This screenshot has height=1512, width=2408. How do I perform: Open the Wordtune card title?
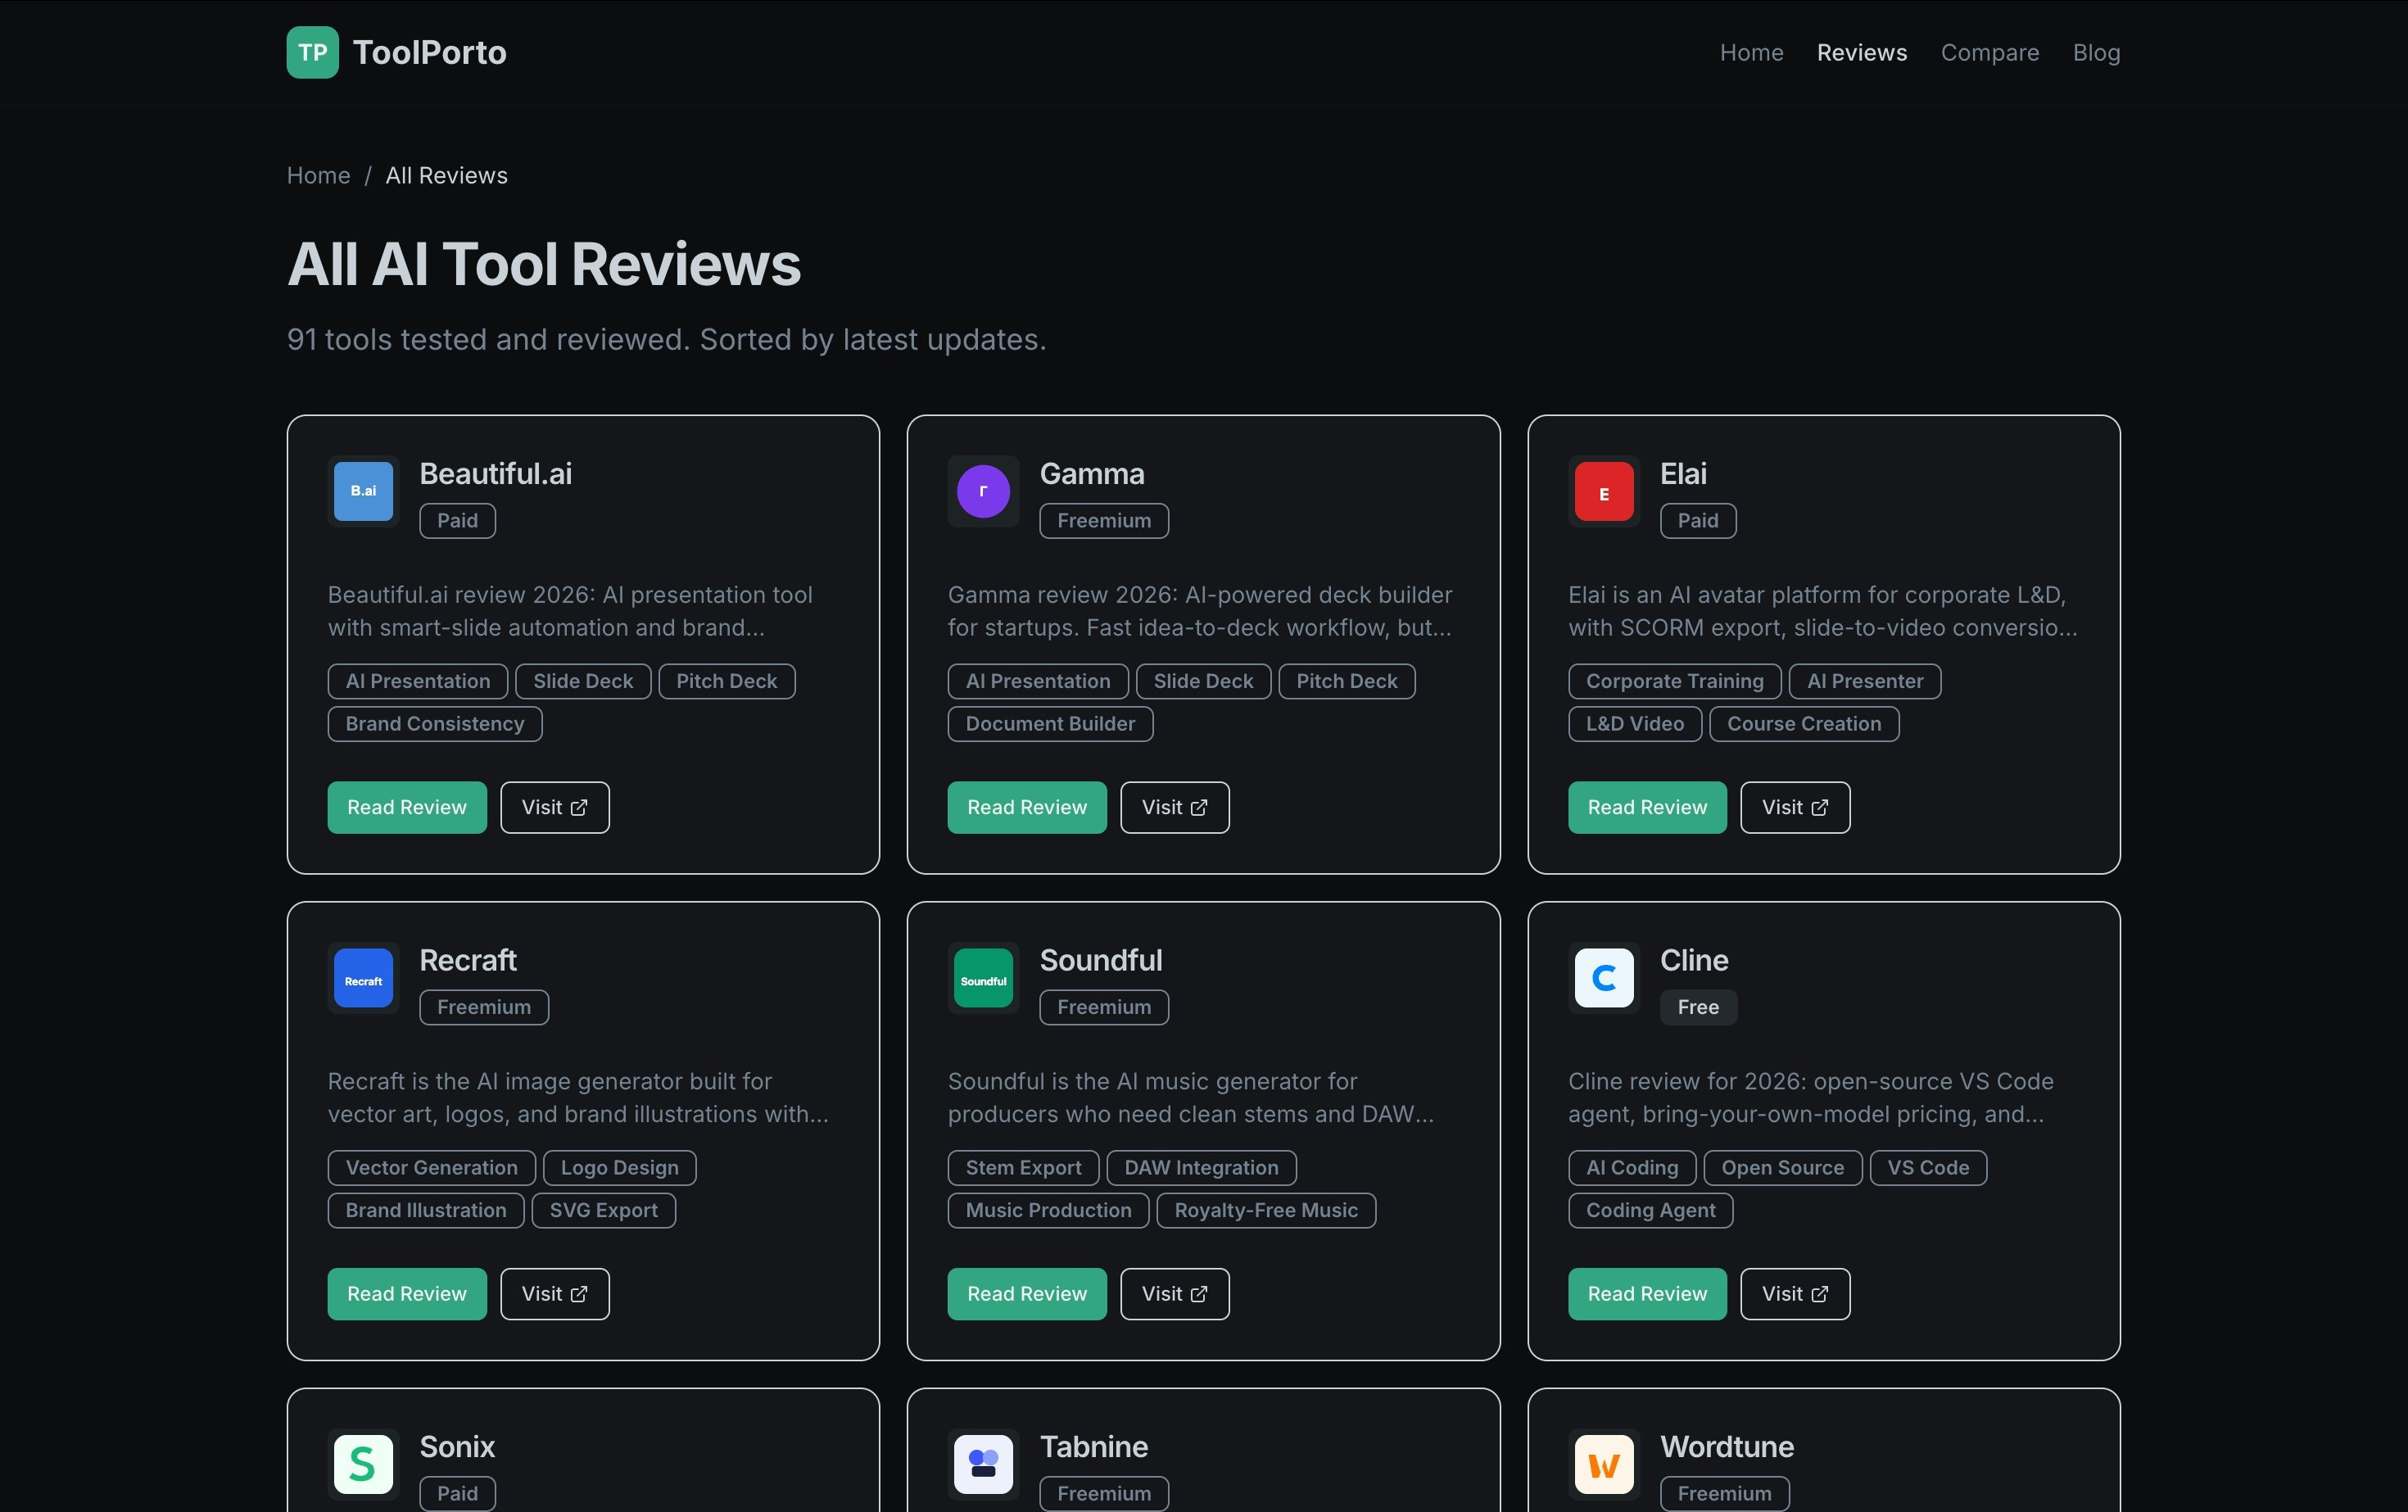point(1727,1447)
